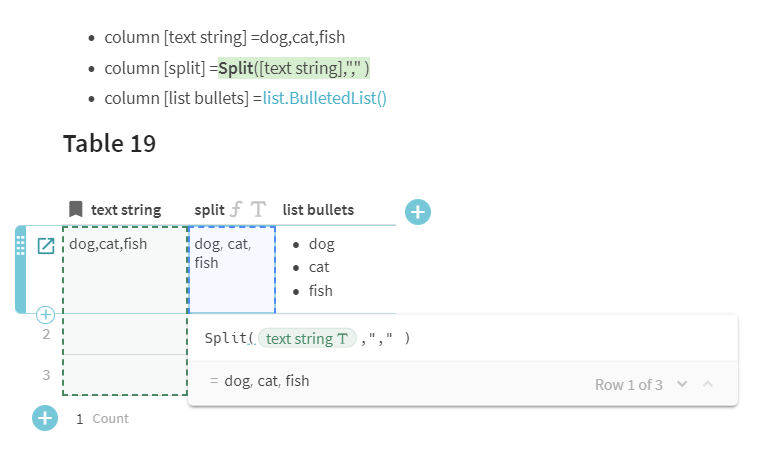The width and height of the screenshot is (780, 469).
Task: Go to previous row with up chevron
Action: pyautogui.click(x=708, y=385)
